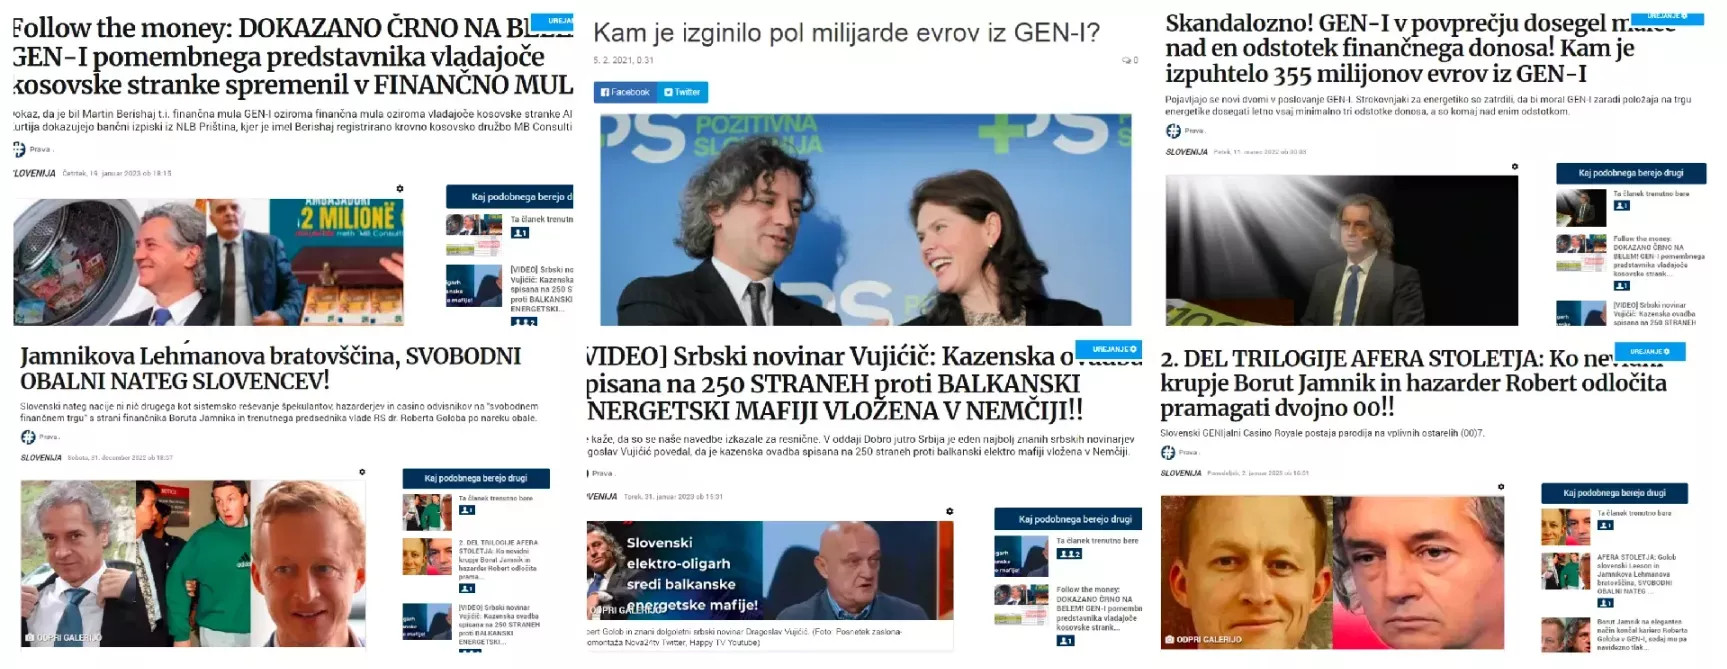Open 'AFERA STOLETJA: Golob slovenski Leeson' sidebar thumbnail
1727x669 pixels.
[1565, 572]
